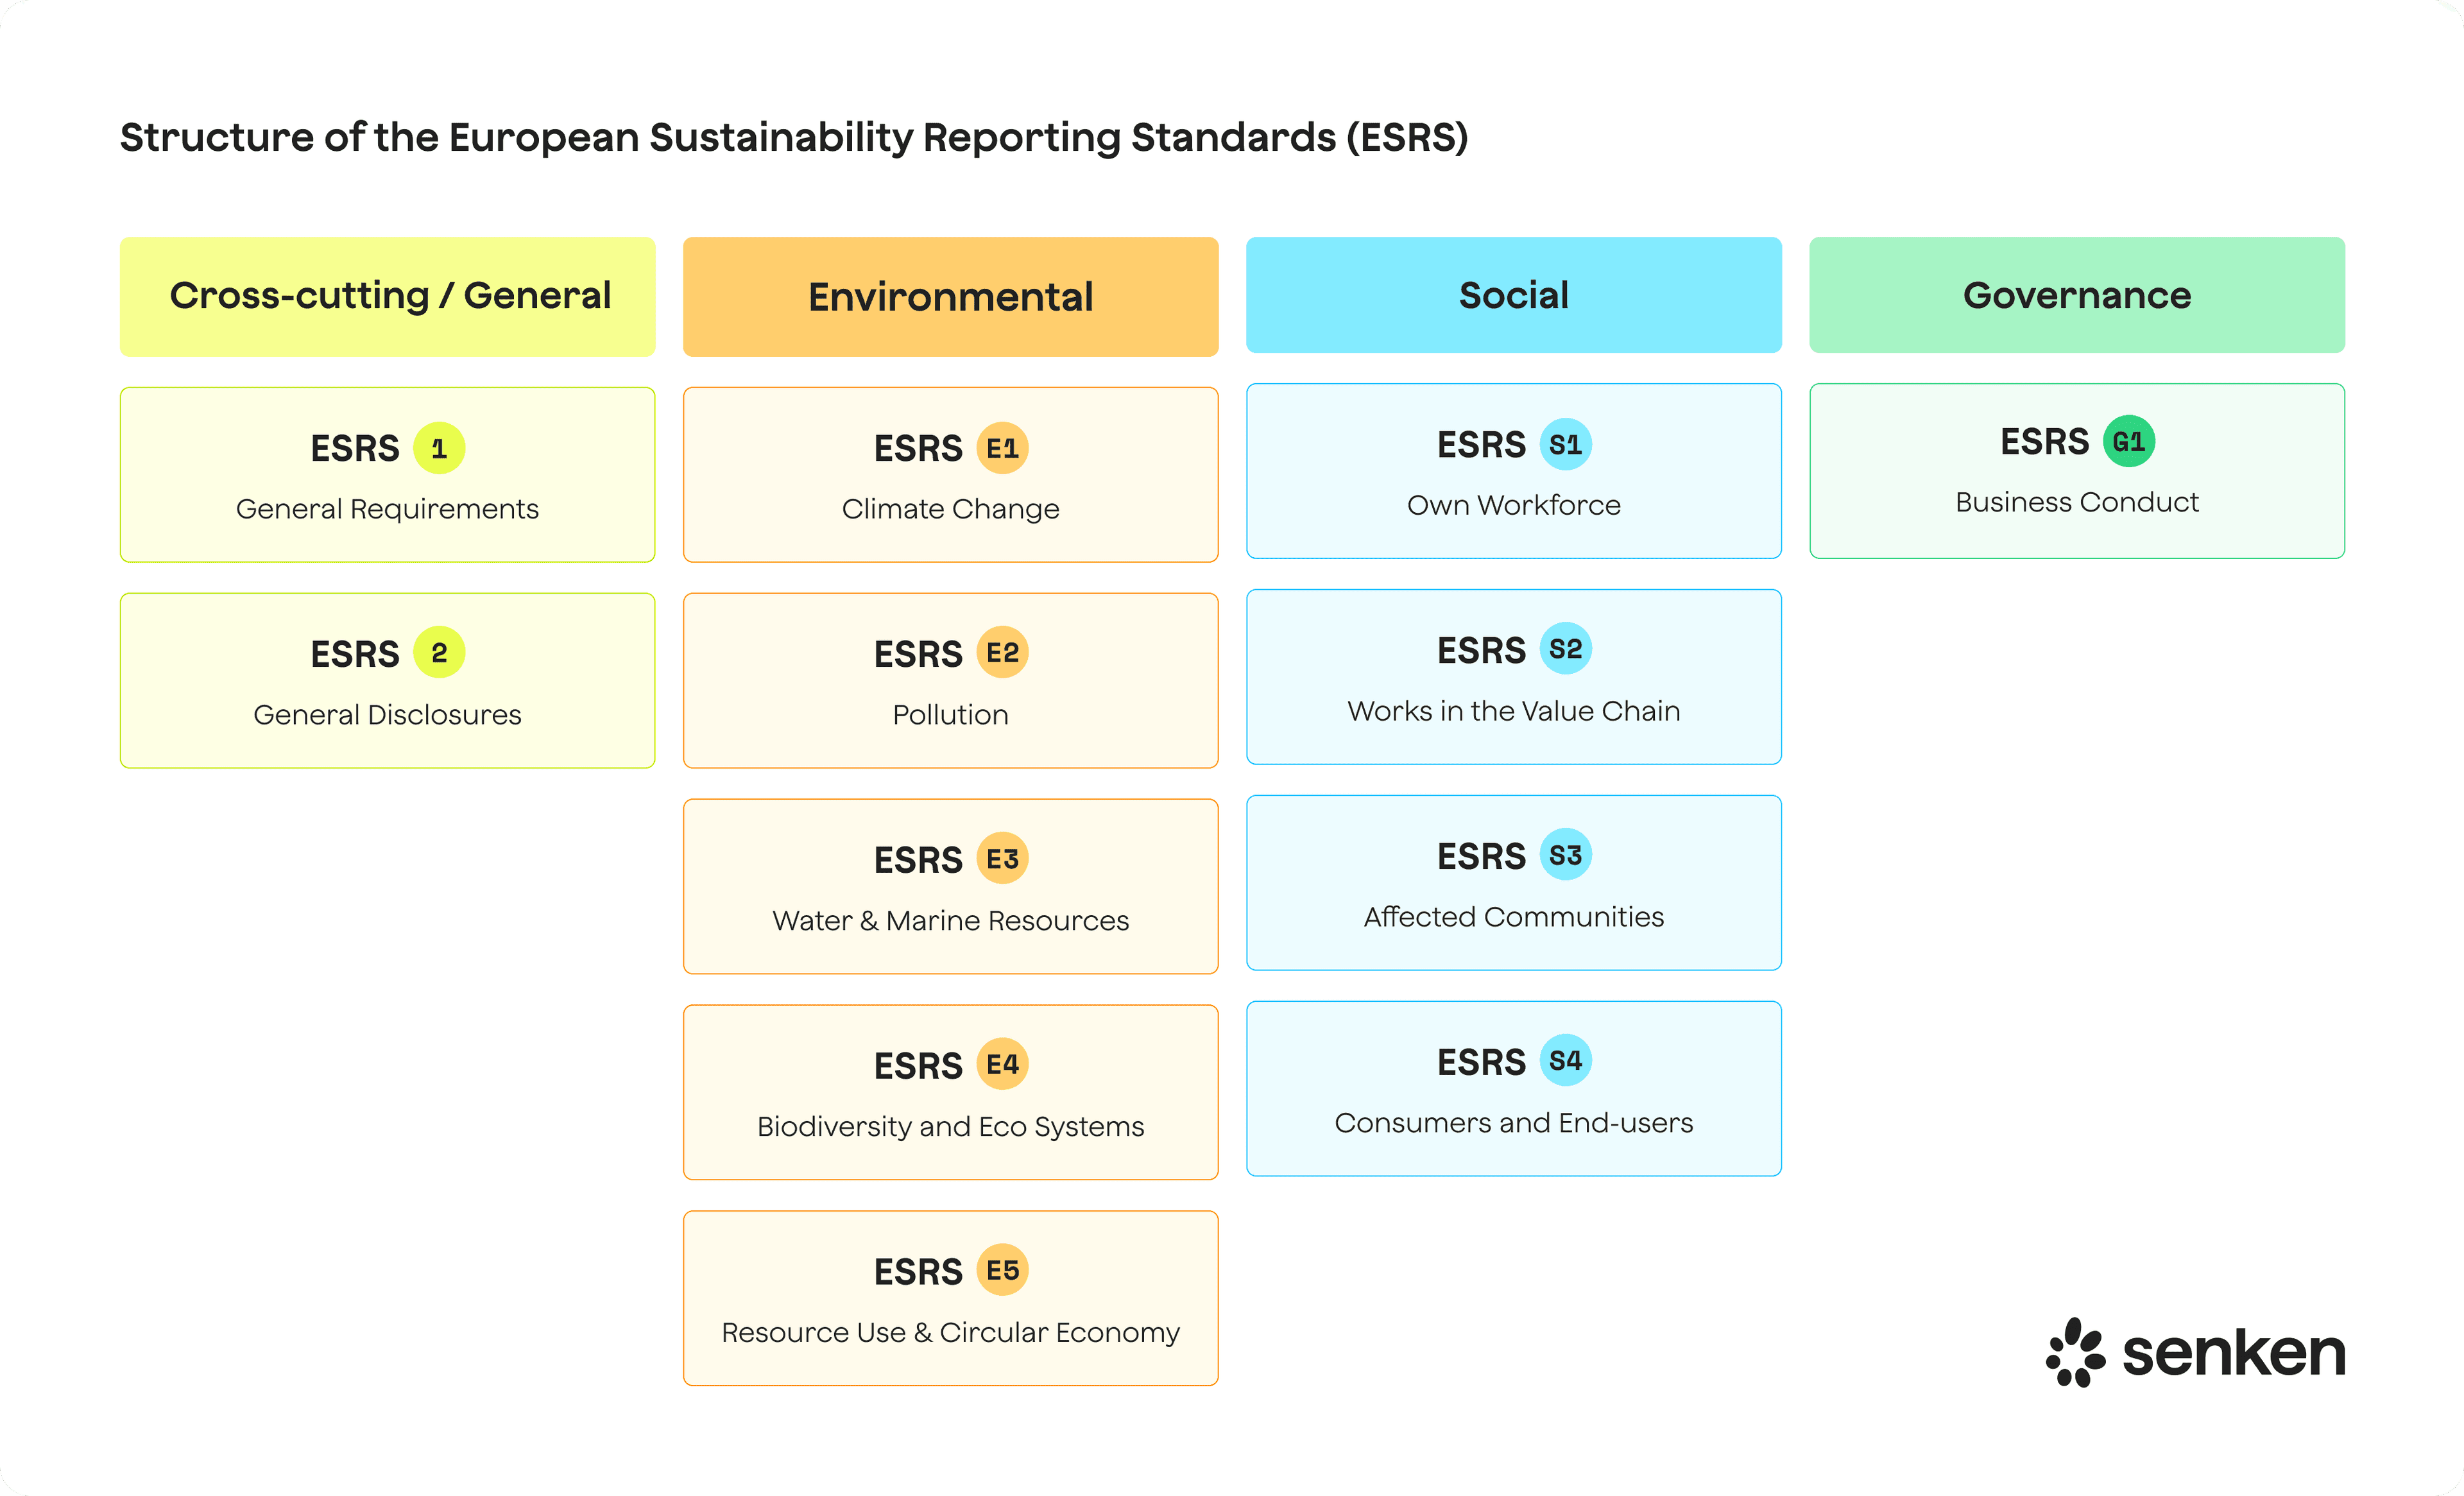2464x1496 pixels.
Task: Click the orange E1 badge
Action: click(x=1002, y=448)
